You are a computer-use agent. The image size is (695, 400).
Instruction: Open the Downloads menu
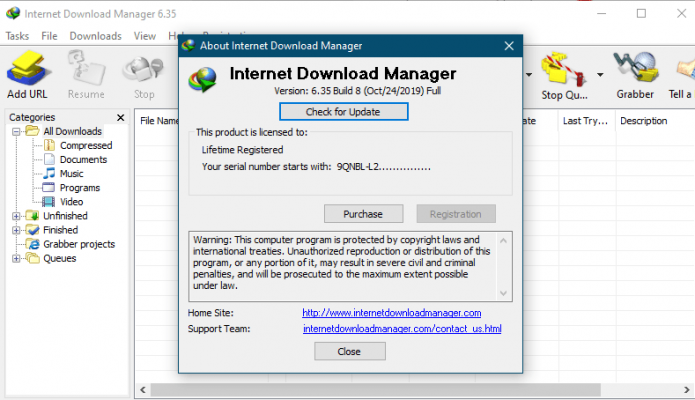[96, 36]
